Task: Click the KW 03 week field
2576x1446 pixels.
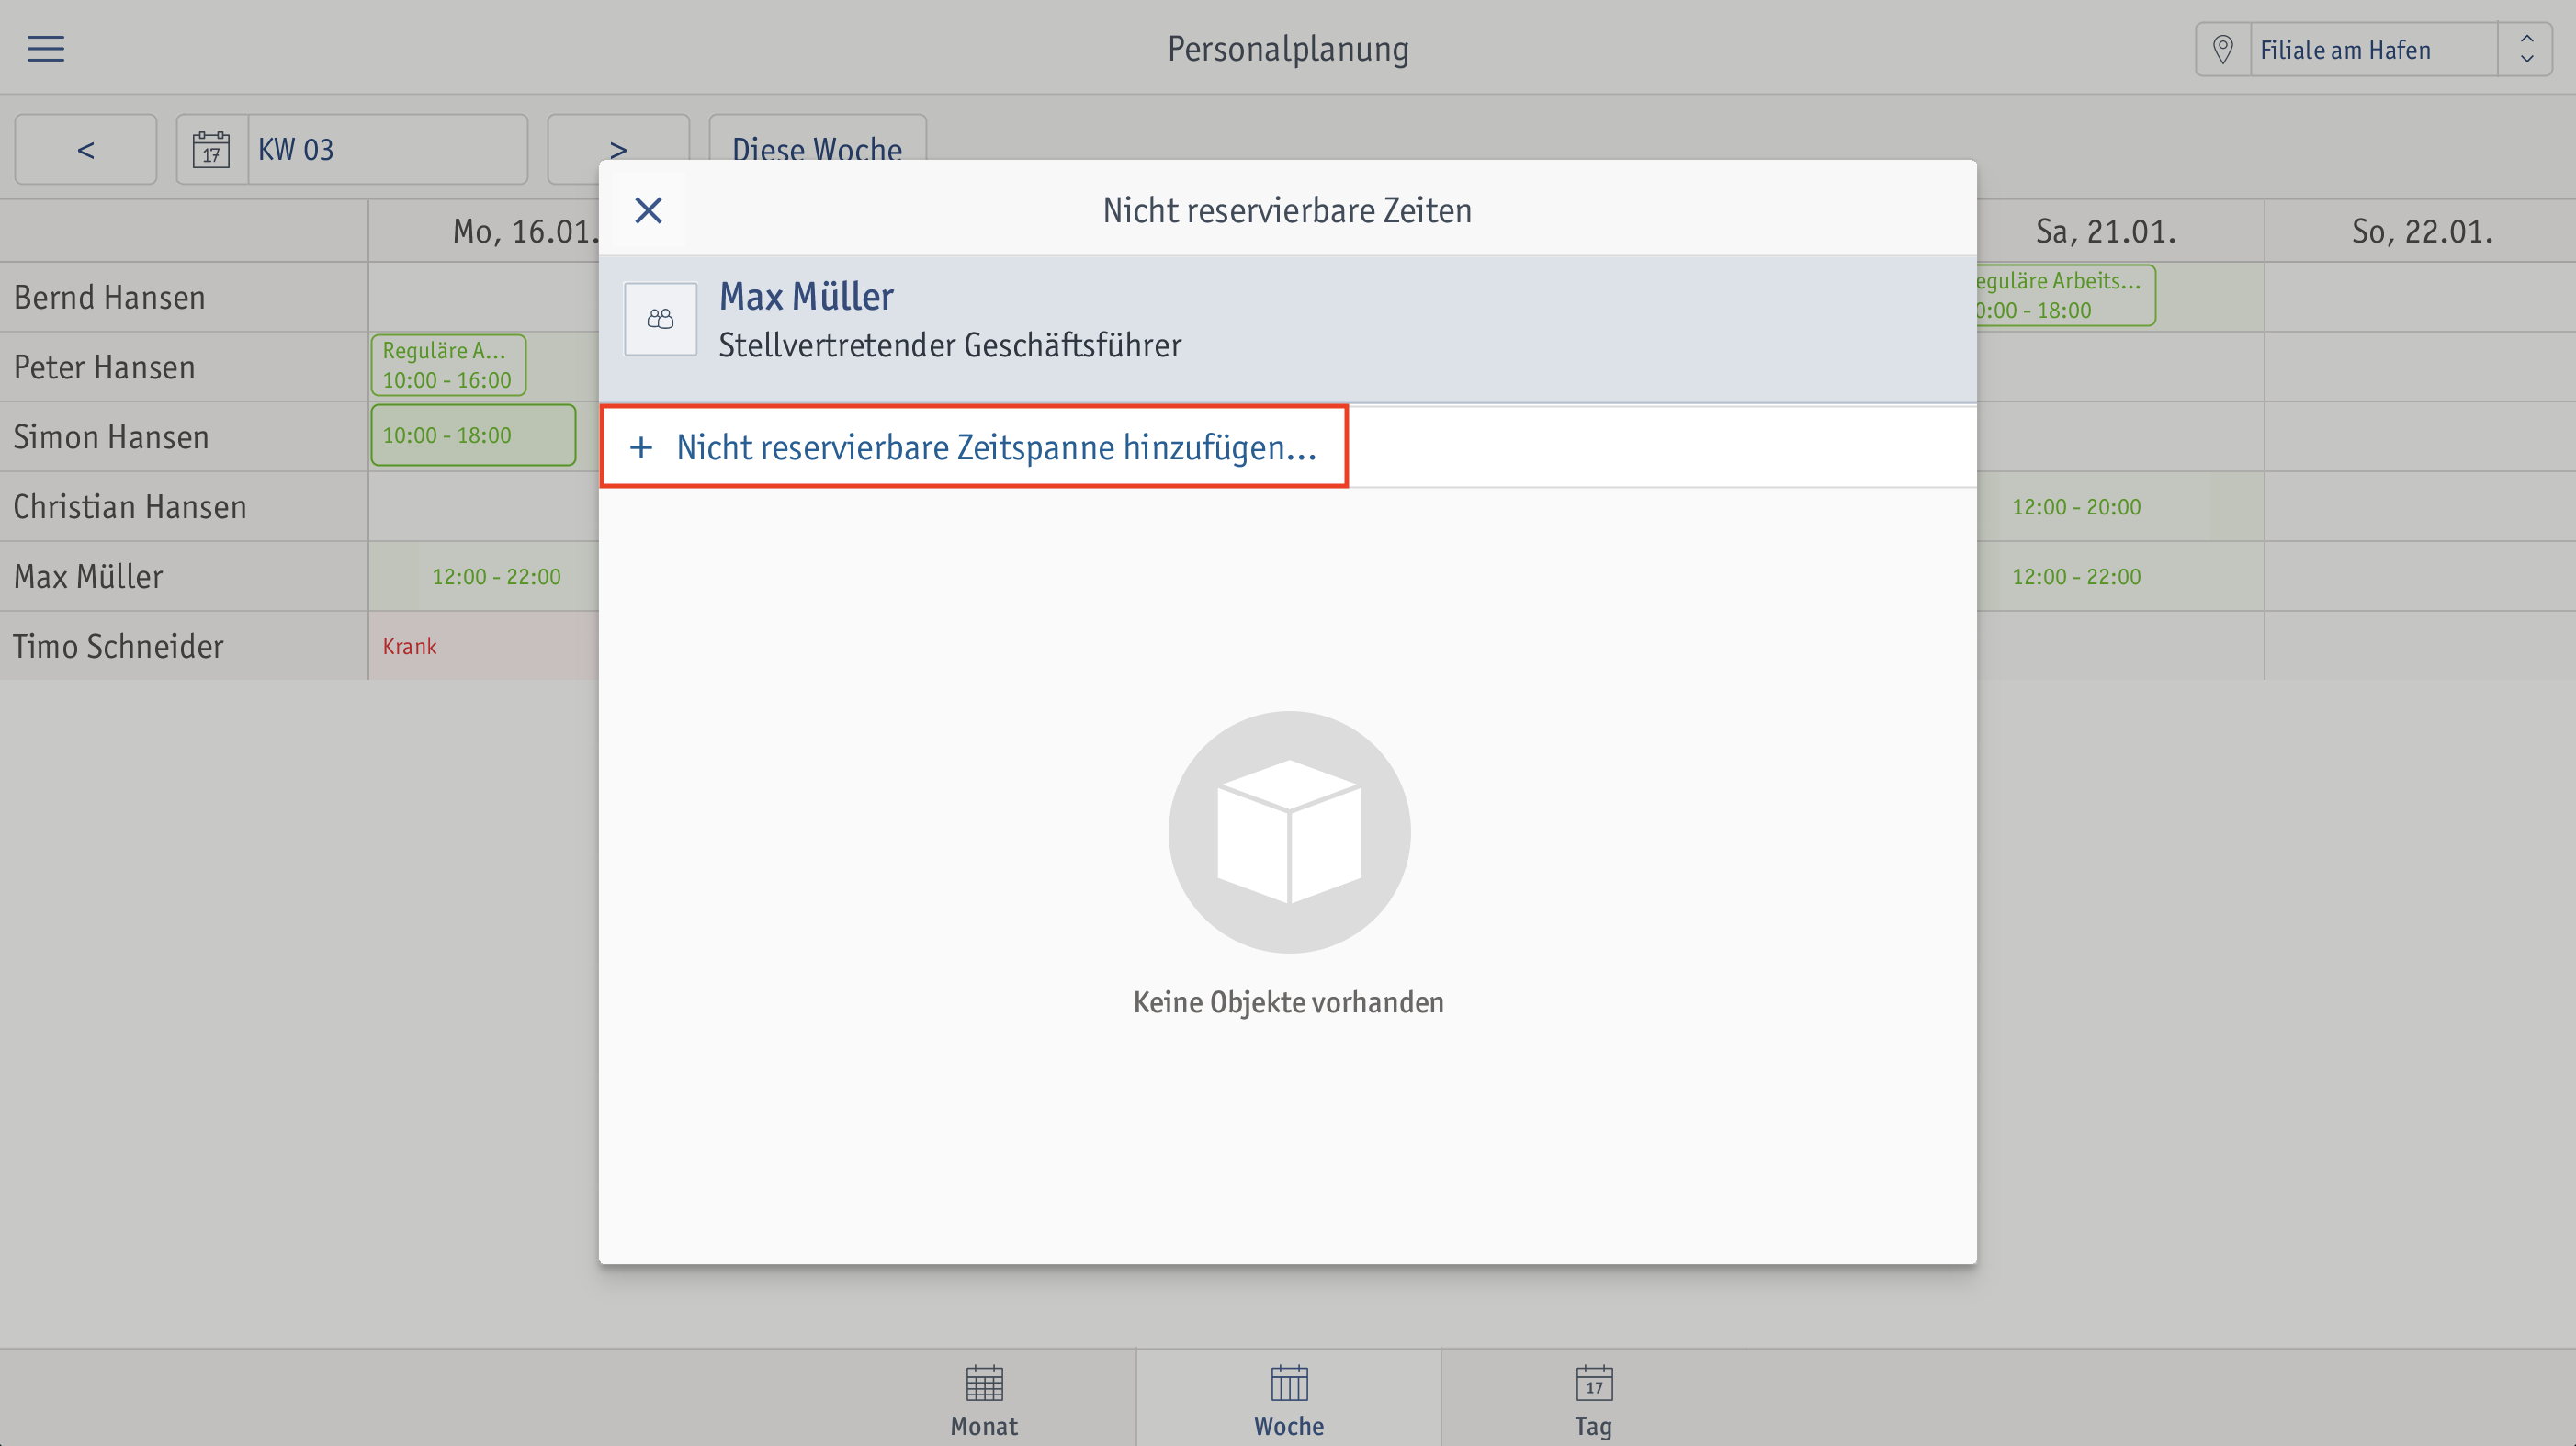Action: (387, 149)
